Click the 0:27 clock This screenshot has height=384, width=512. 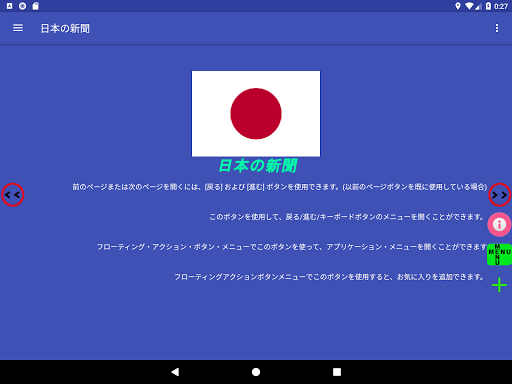(x=501, y=6)
